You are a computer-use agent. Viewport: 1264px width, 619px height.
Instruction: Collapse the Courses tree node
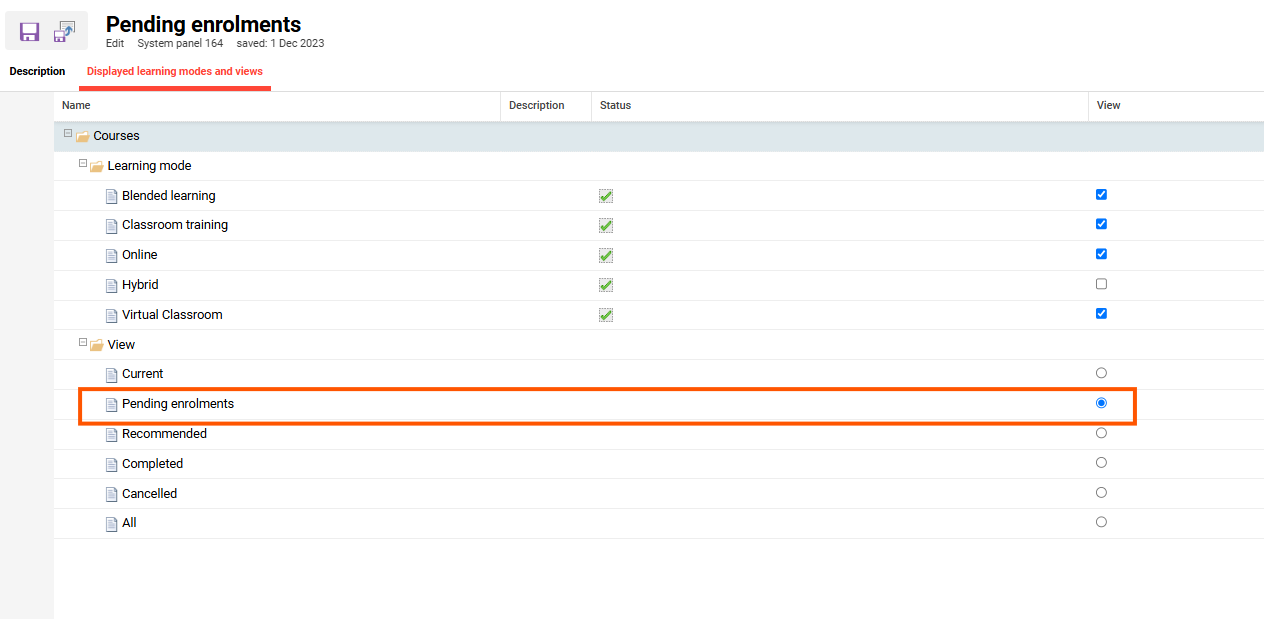[68, 133]
